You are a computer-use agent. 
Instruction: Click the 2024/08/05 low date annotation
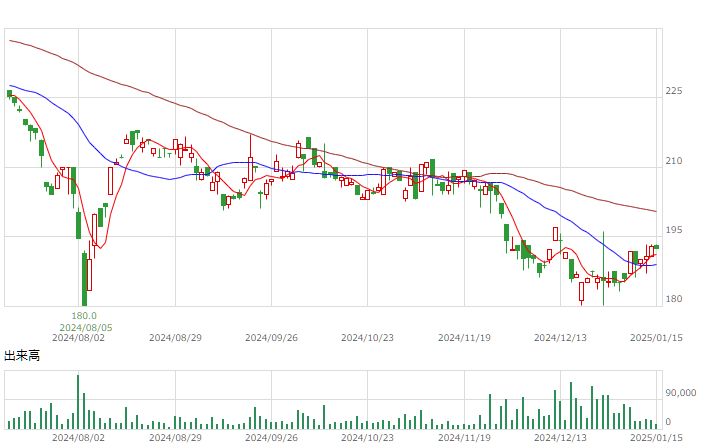[x=86, y=327]
